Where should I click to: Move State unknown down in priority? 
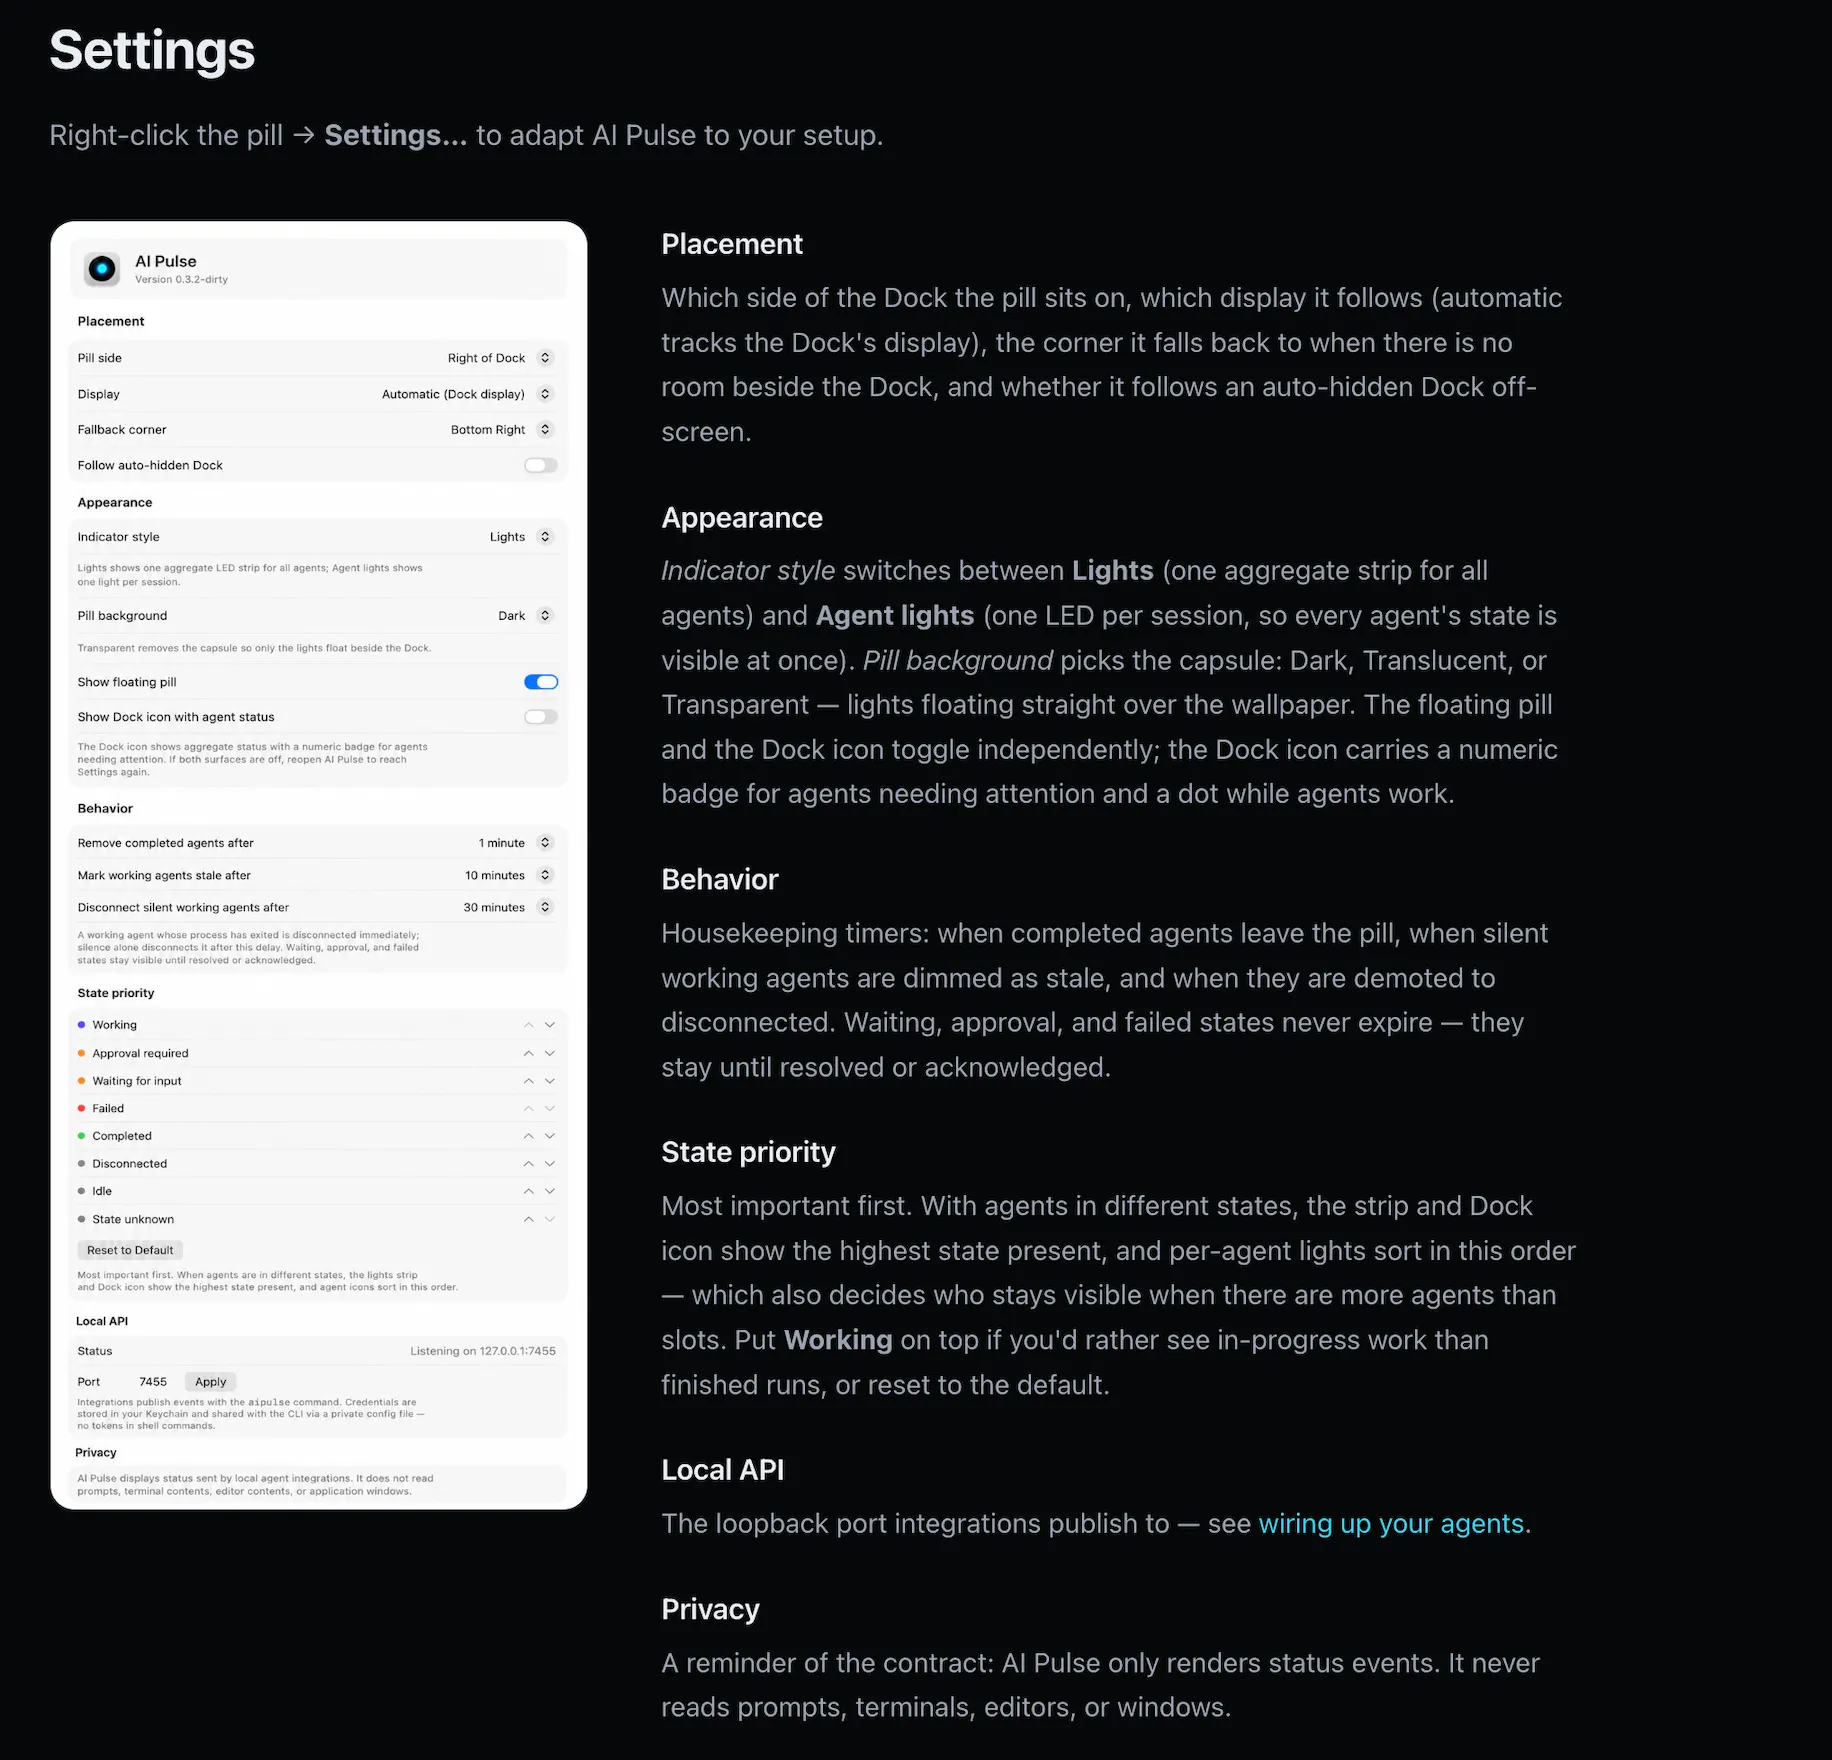click(550, 1219)
